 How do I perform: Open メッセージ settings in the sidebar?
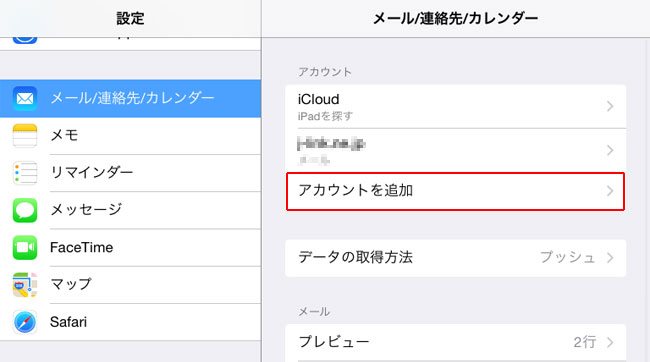pyautogui.click(x=130, y=210)
